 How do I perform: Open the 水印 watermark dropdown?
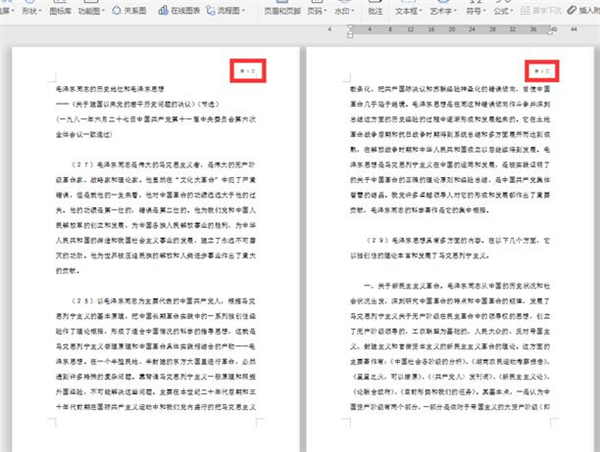344,11
